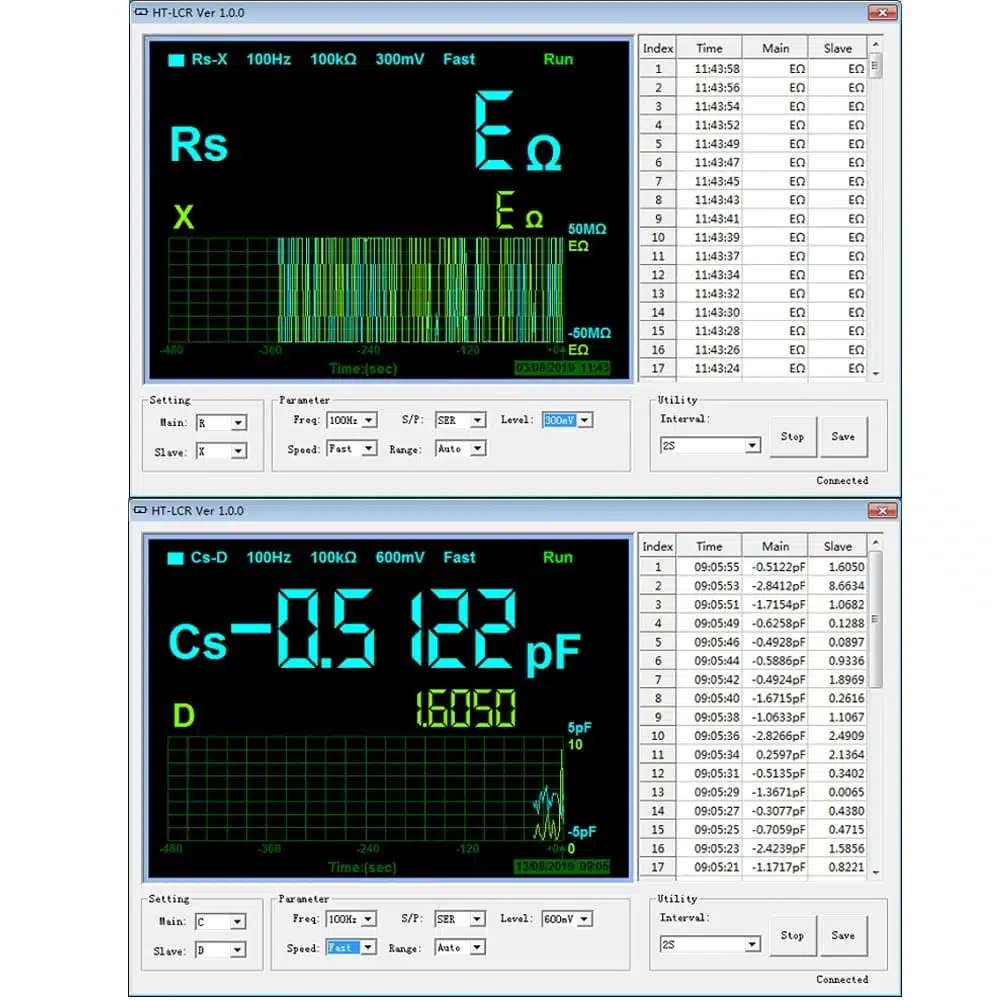
Task: Click the HT-LCR app icon in the top window title bar
Action: 140,13
